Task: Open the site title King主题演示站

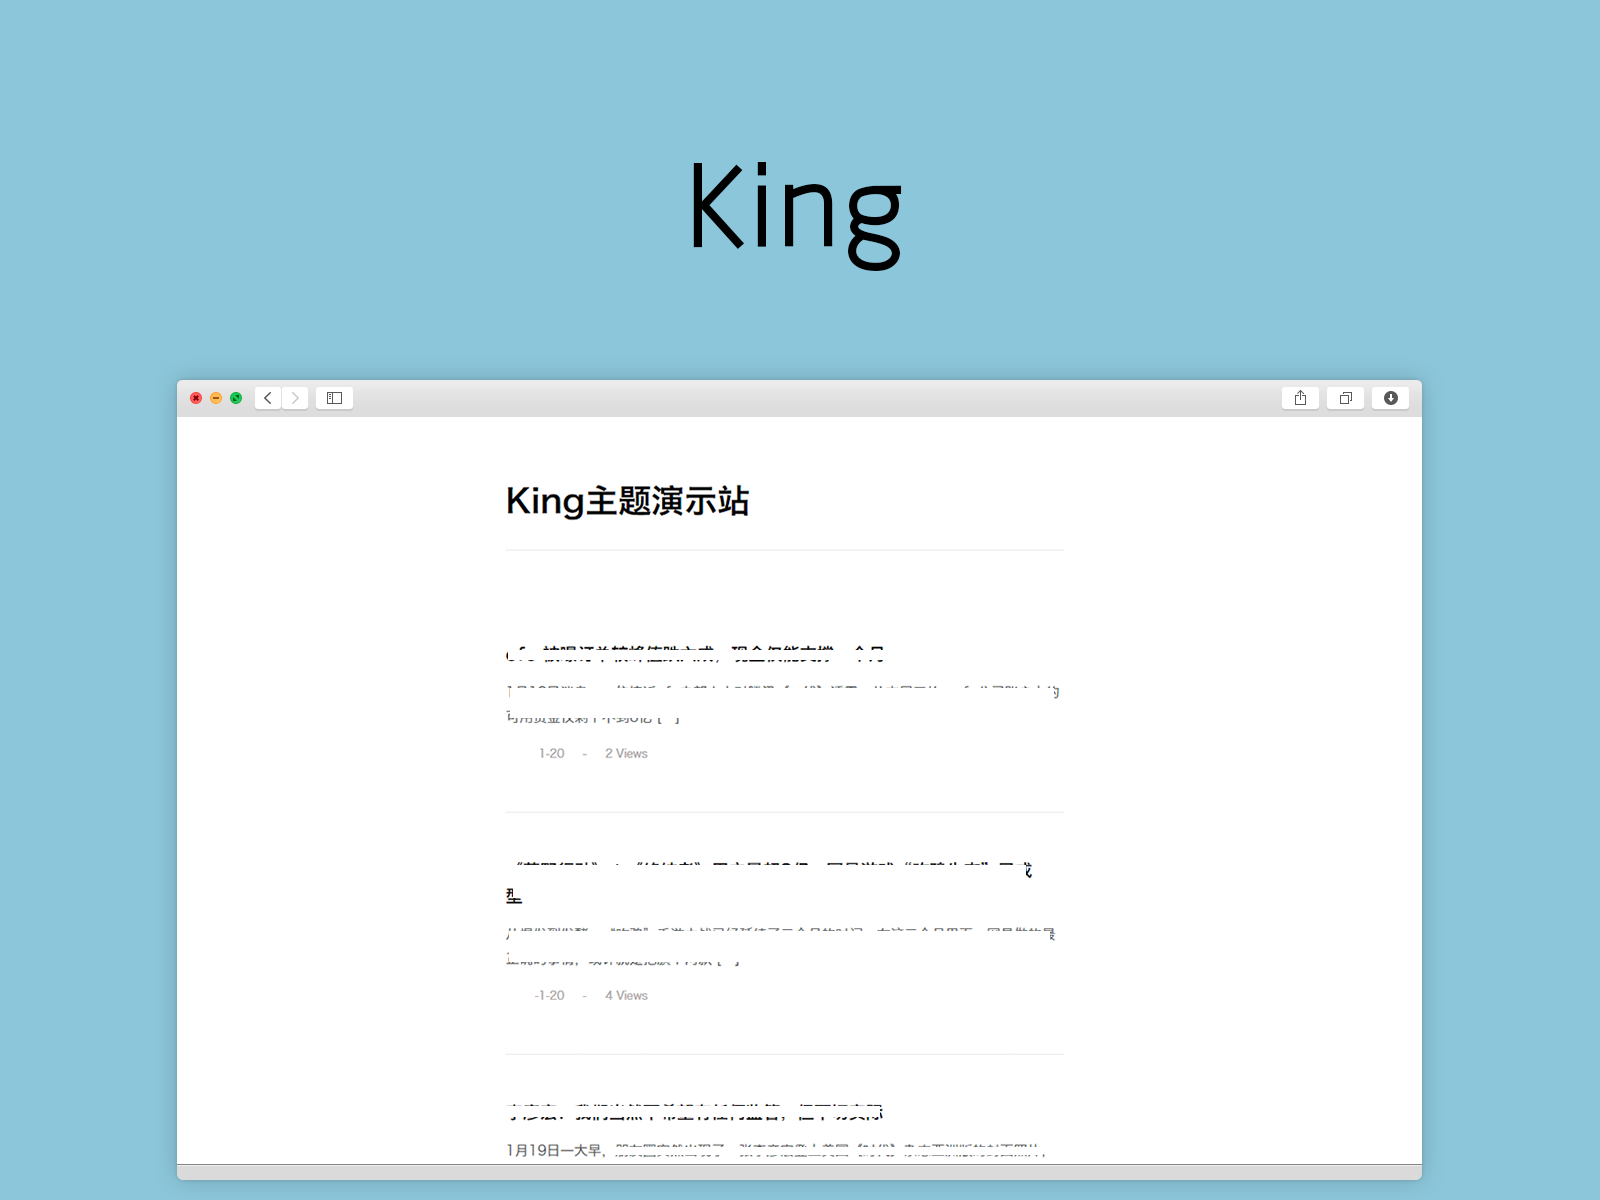Action: point(628,502)
